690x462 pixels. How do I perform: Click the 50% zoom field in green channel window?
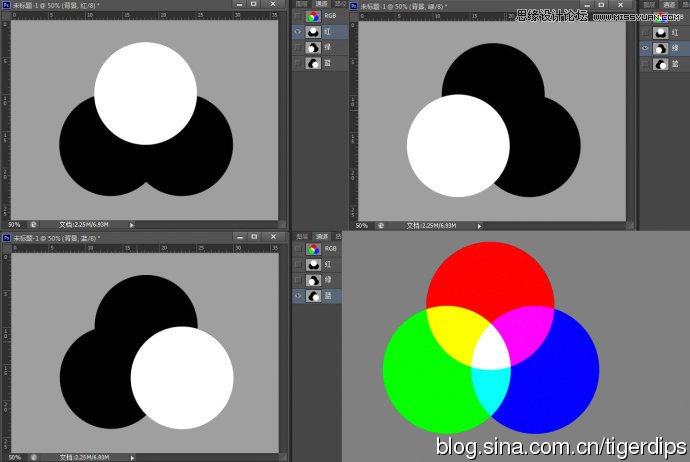362,225
